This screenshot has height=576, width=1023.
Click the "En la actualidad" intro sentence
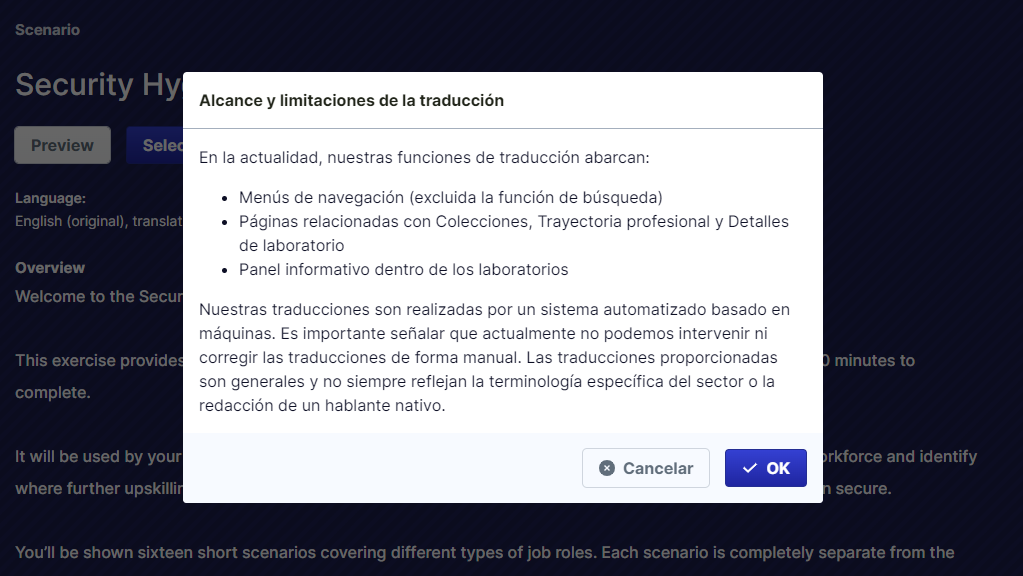(424, 157)
